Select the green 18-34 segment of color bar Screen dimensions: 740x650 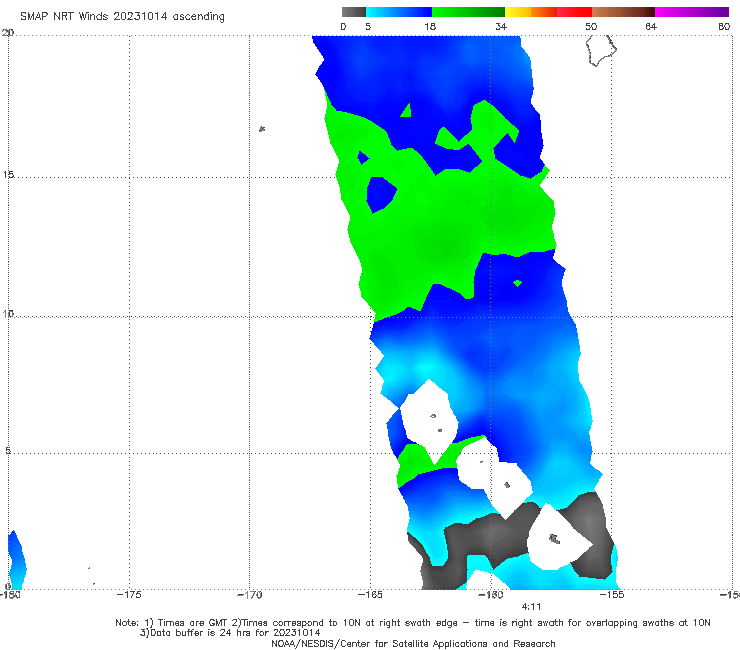[x=468, y=12]
